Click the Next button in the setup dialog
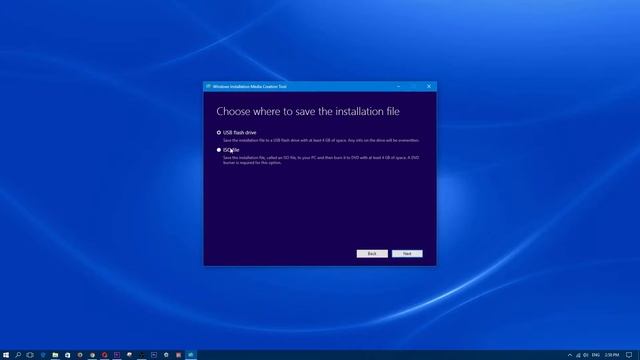The height and width of the screenshot is (360, 640). pyautogui.click(x=407, y=253)
